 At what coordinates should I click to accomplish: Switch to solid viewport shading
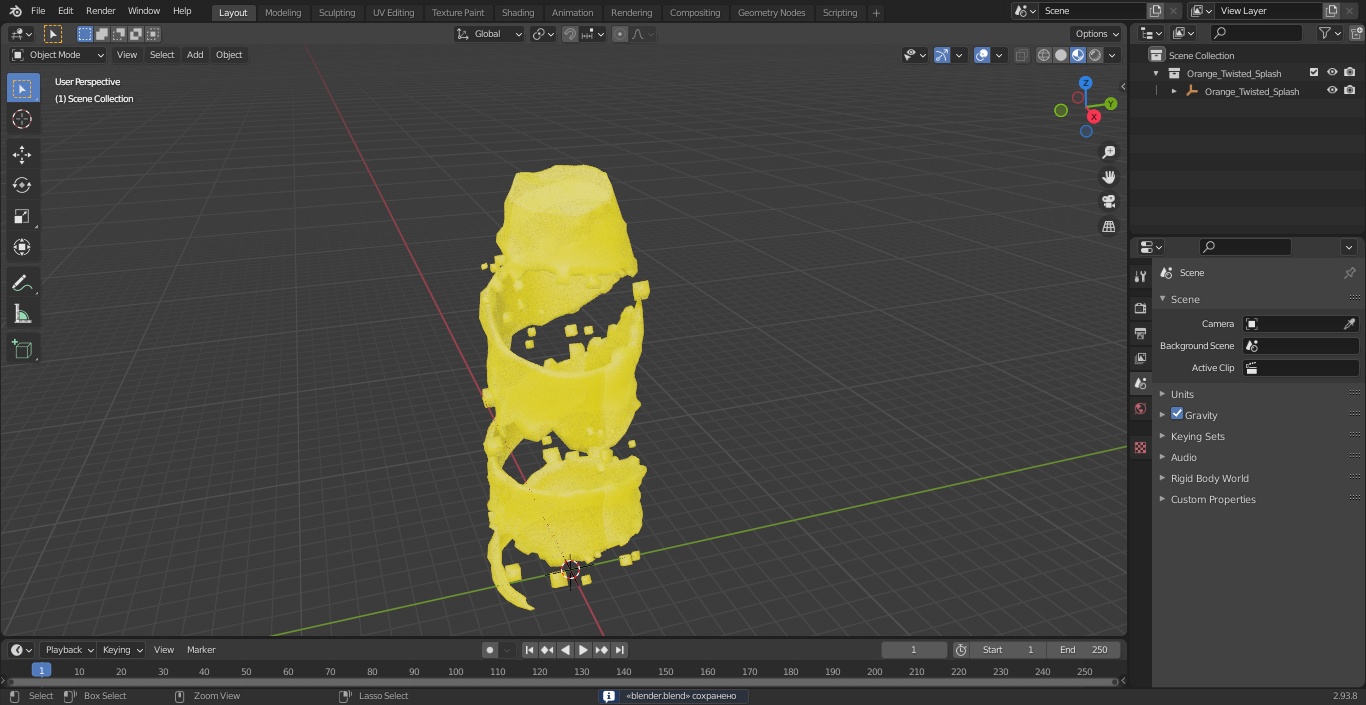click(x=1061, y=55)
